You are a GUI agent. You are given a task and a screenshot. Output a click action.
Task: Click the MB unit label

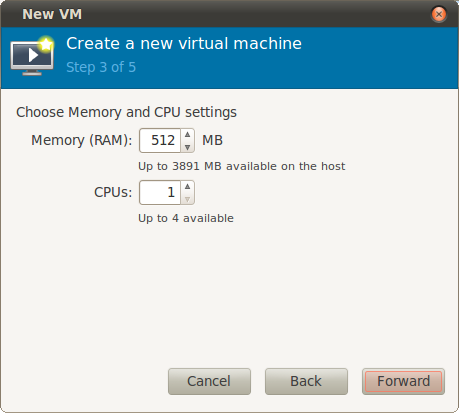(213, 140)
